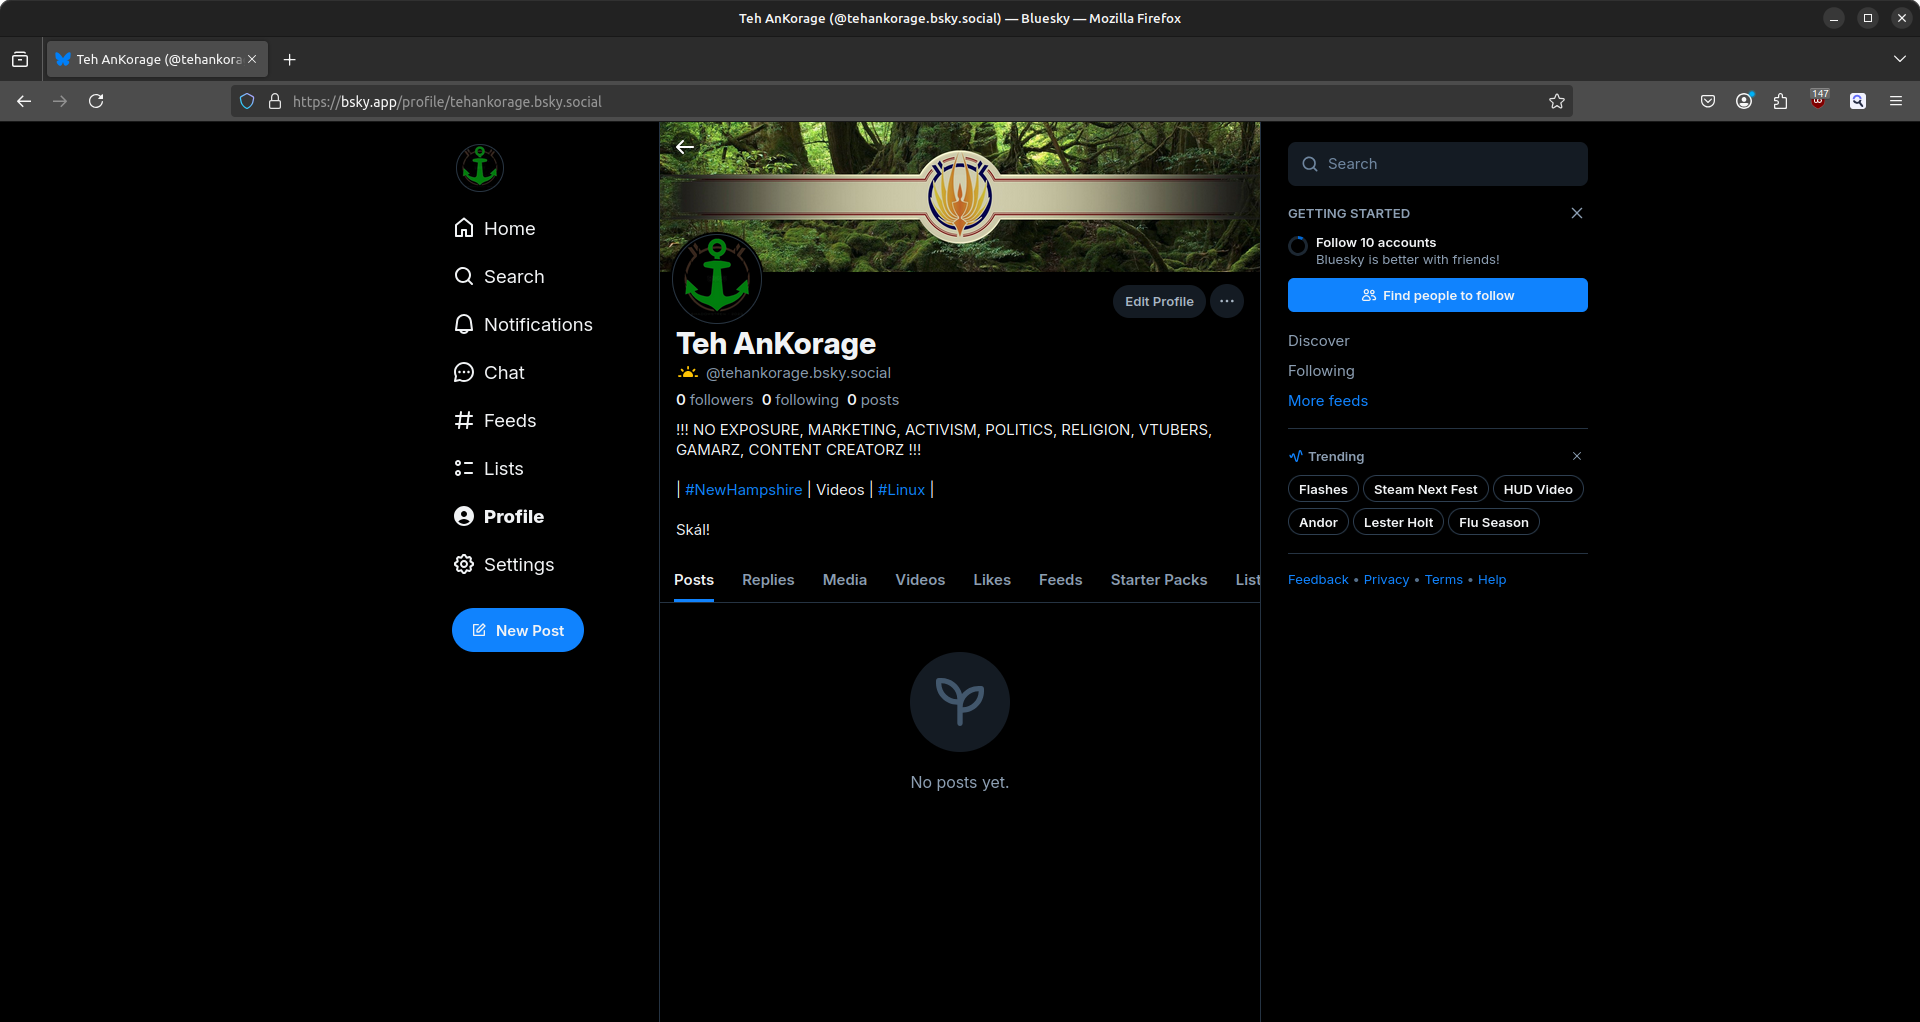Open the Lester Holt trending topic
The width and height of the screenshot is (1920, 1022).
pos(1398,522)
